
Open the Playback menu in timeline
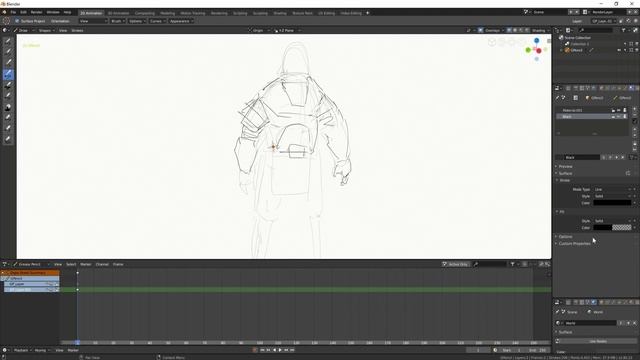click(x=22, y=350)
